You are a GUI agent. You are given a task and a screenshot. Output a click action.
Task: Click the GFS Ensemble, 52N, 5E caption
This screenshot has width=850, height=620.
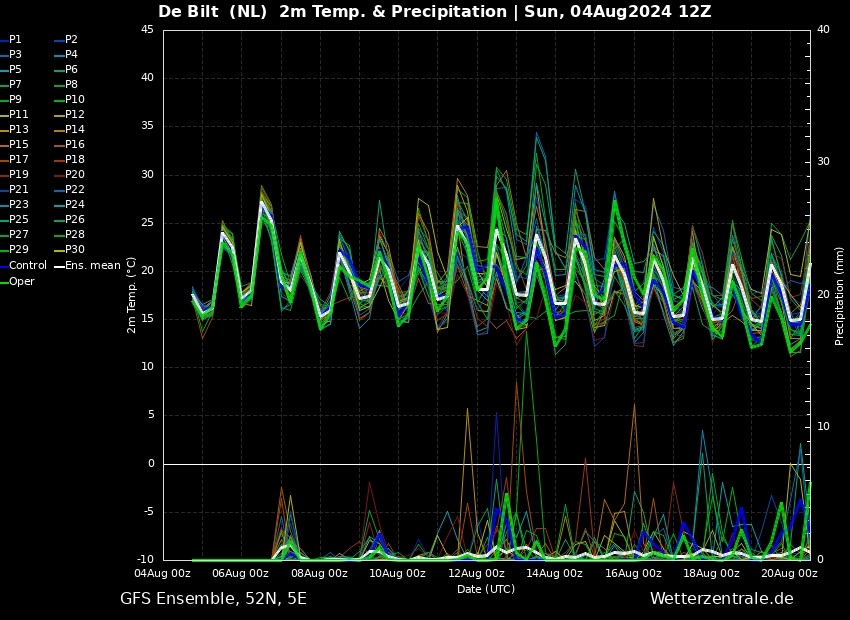point(213,599)
